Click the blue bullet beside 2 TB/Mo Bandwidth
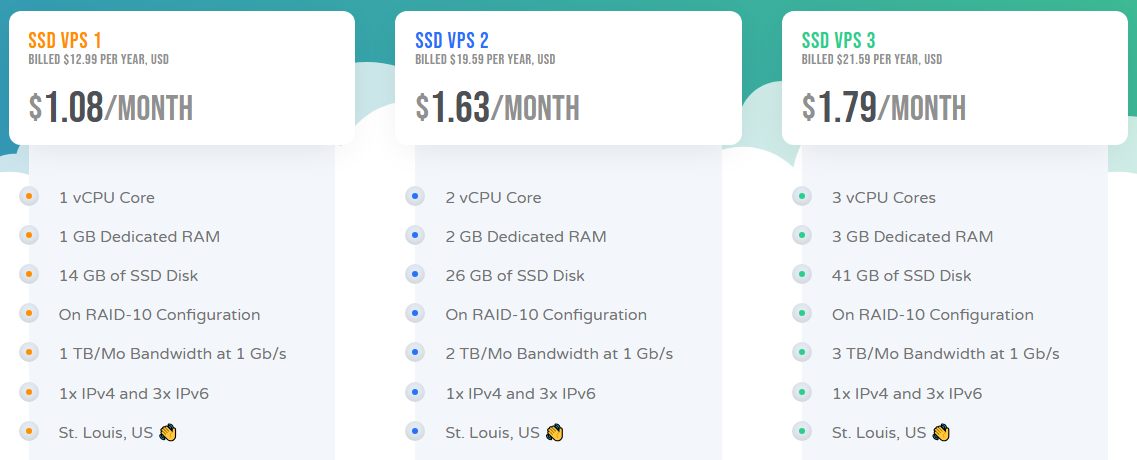Screen dimensions: 1137x460 (416, 353)
